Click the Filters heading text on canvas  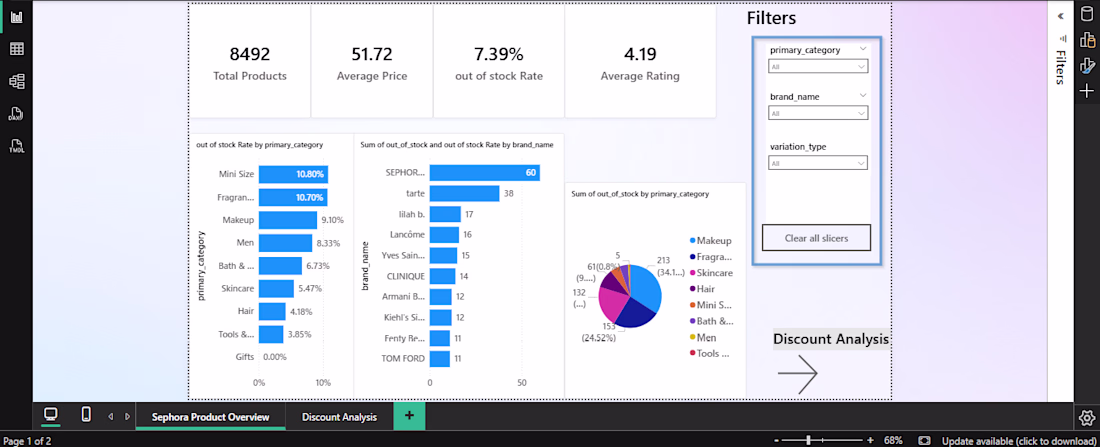771,18
